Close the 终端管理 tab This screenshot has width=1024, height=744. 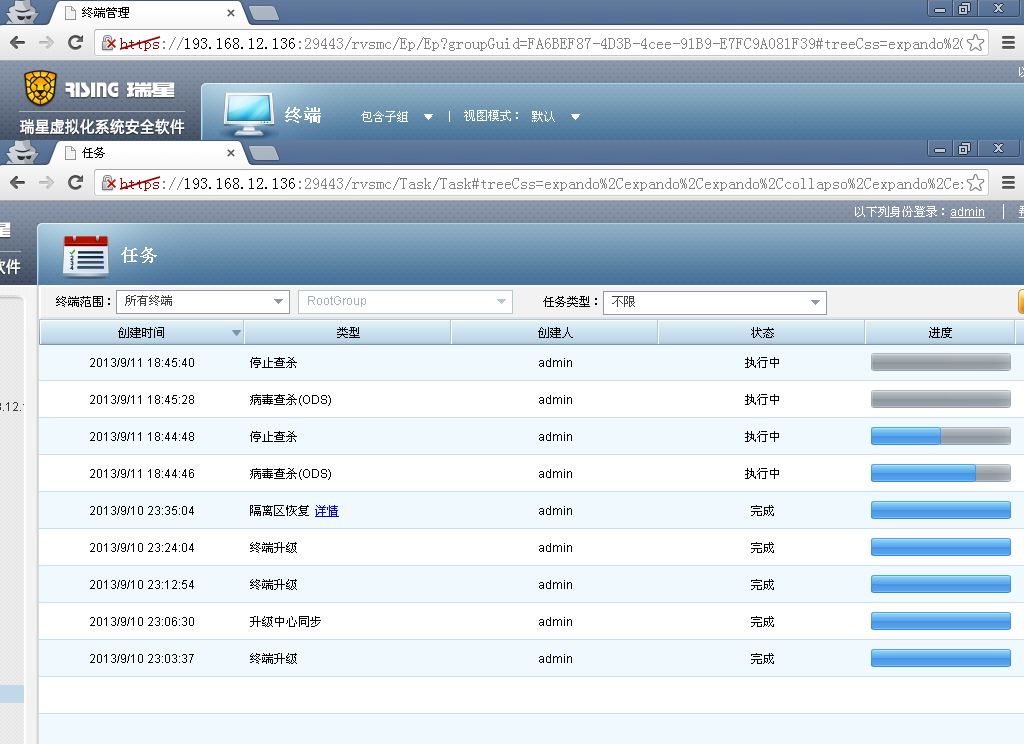point(231,12)
